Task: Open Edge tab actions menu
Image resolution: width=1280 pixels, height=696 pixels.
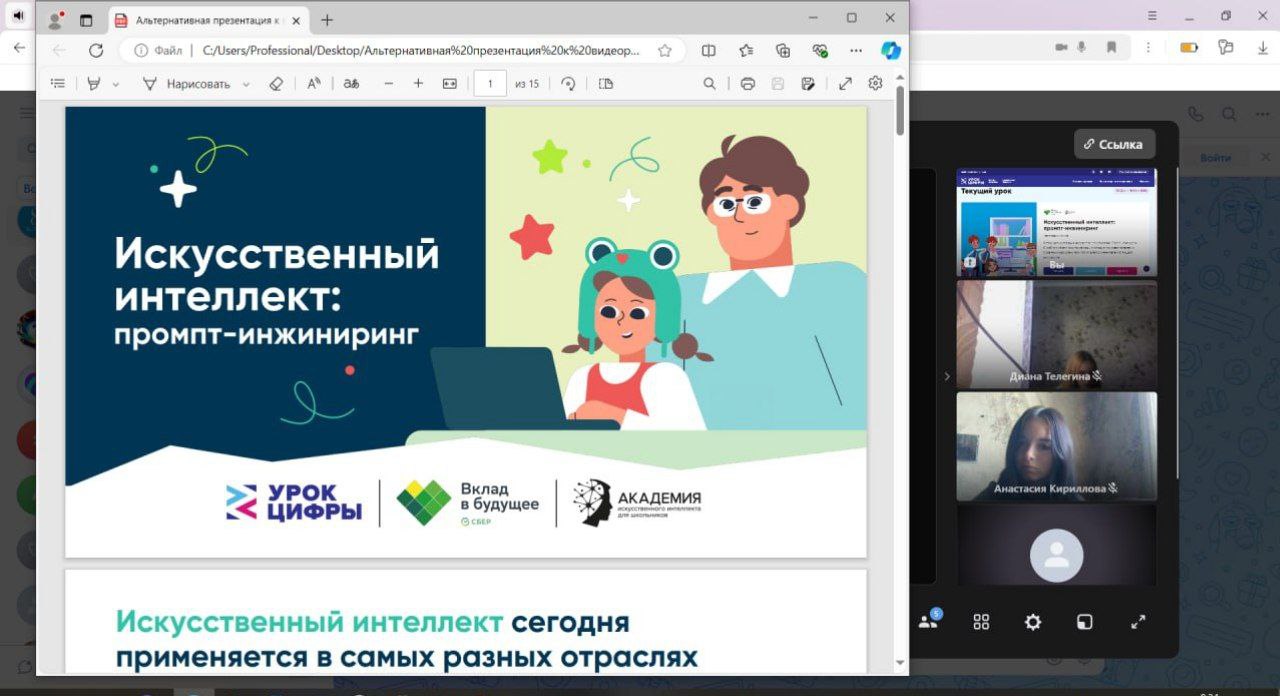Action: coord(86,20)
